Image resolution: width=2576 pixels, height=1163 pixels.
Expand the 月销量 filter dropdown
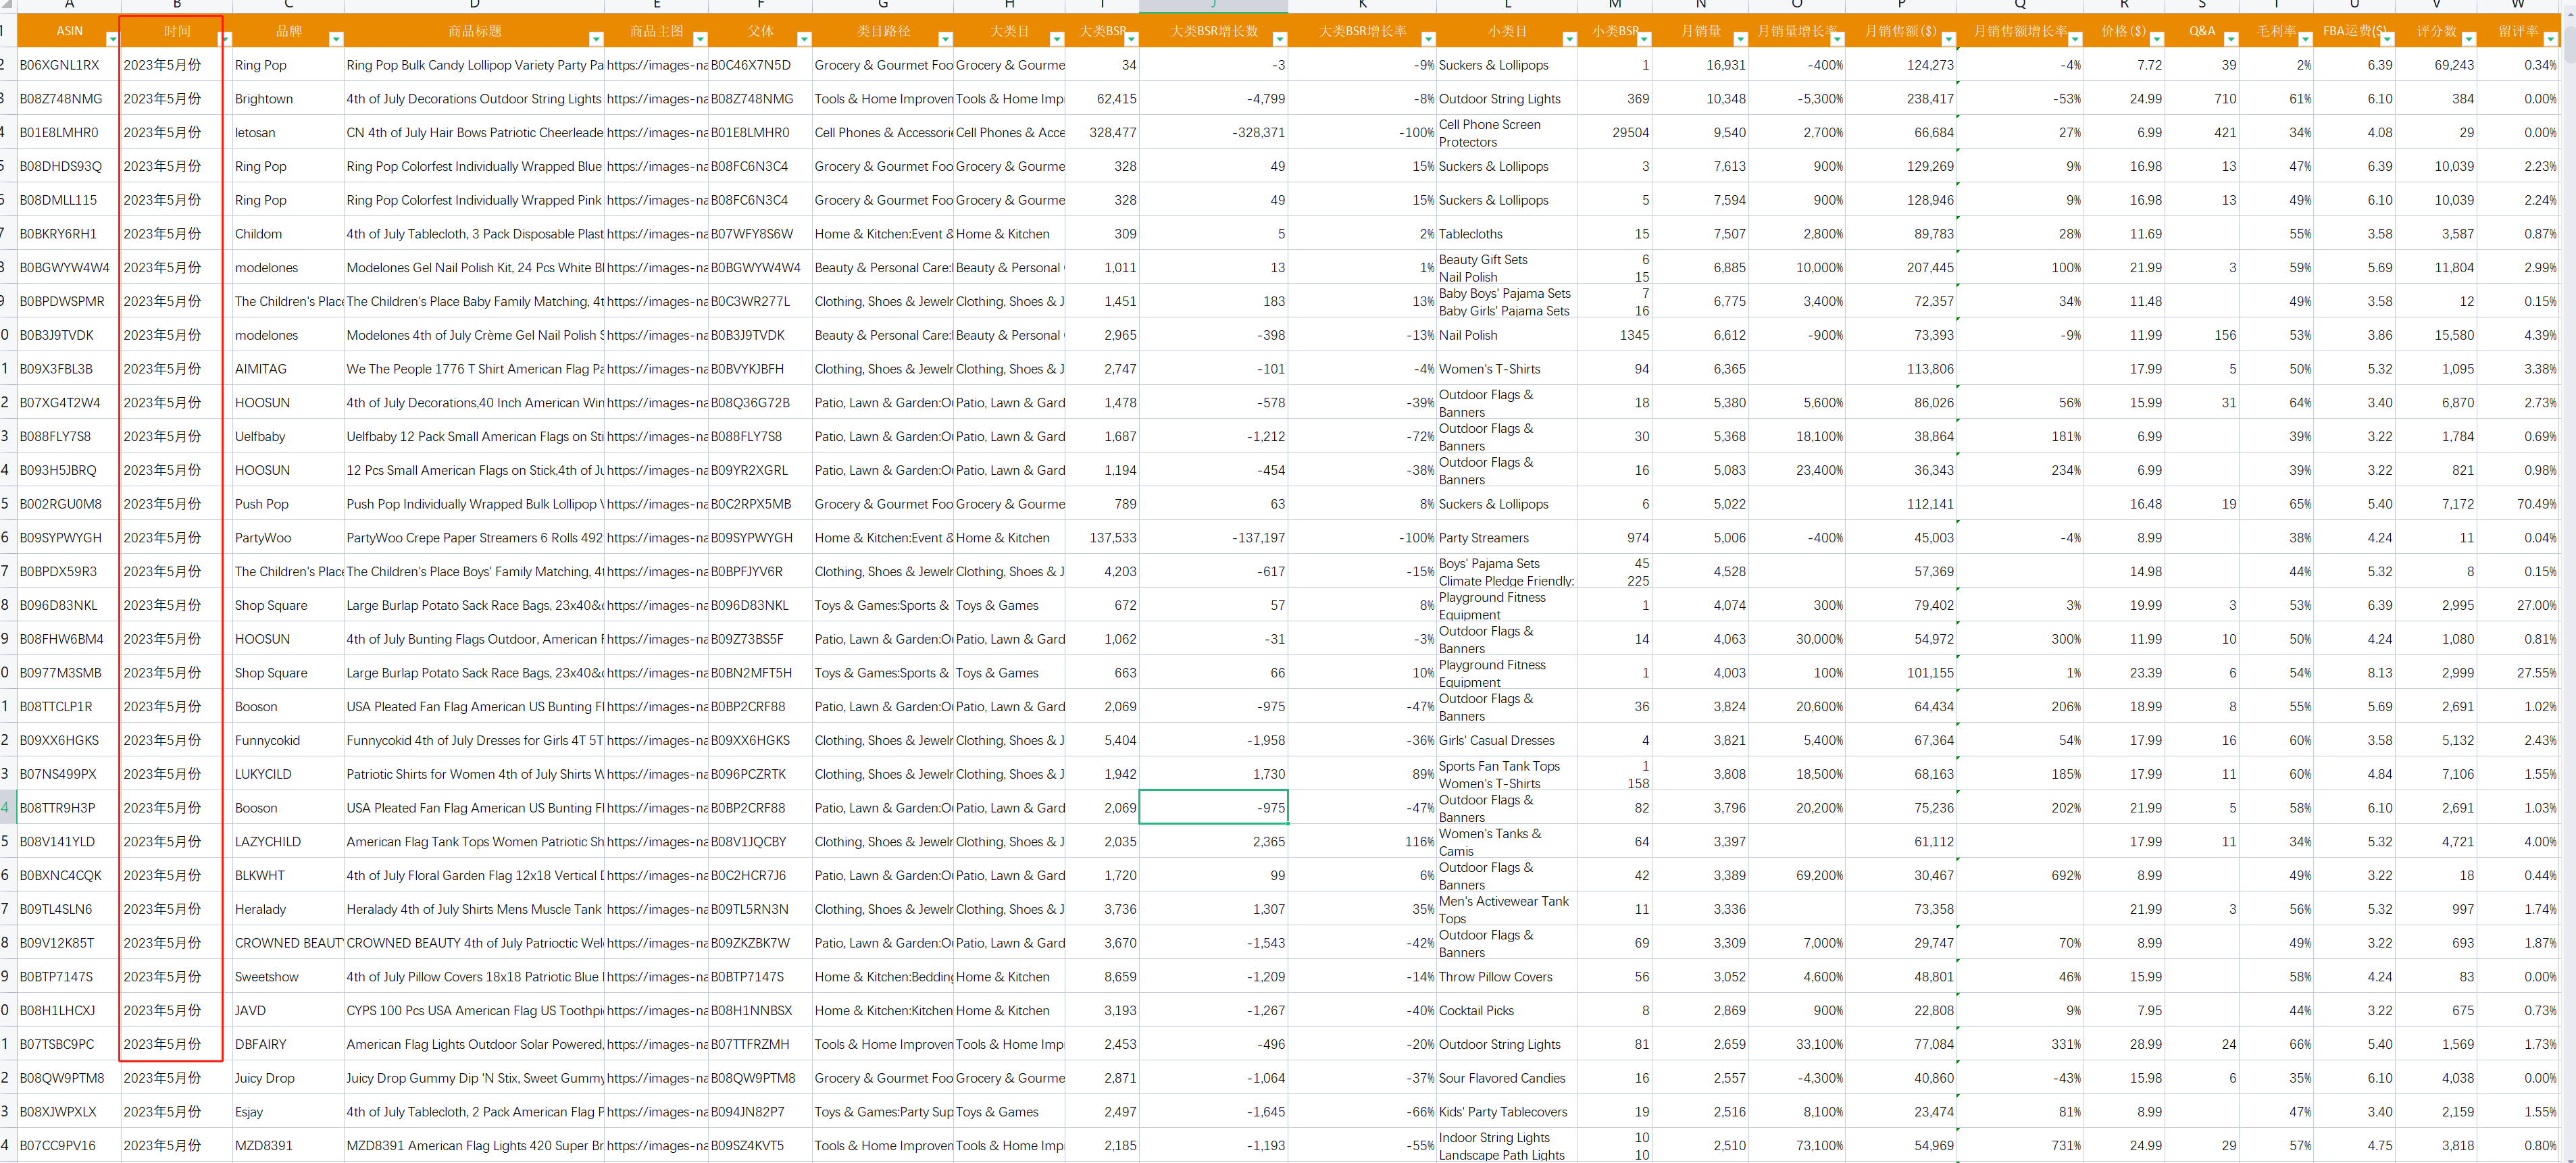1740,39
